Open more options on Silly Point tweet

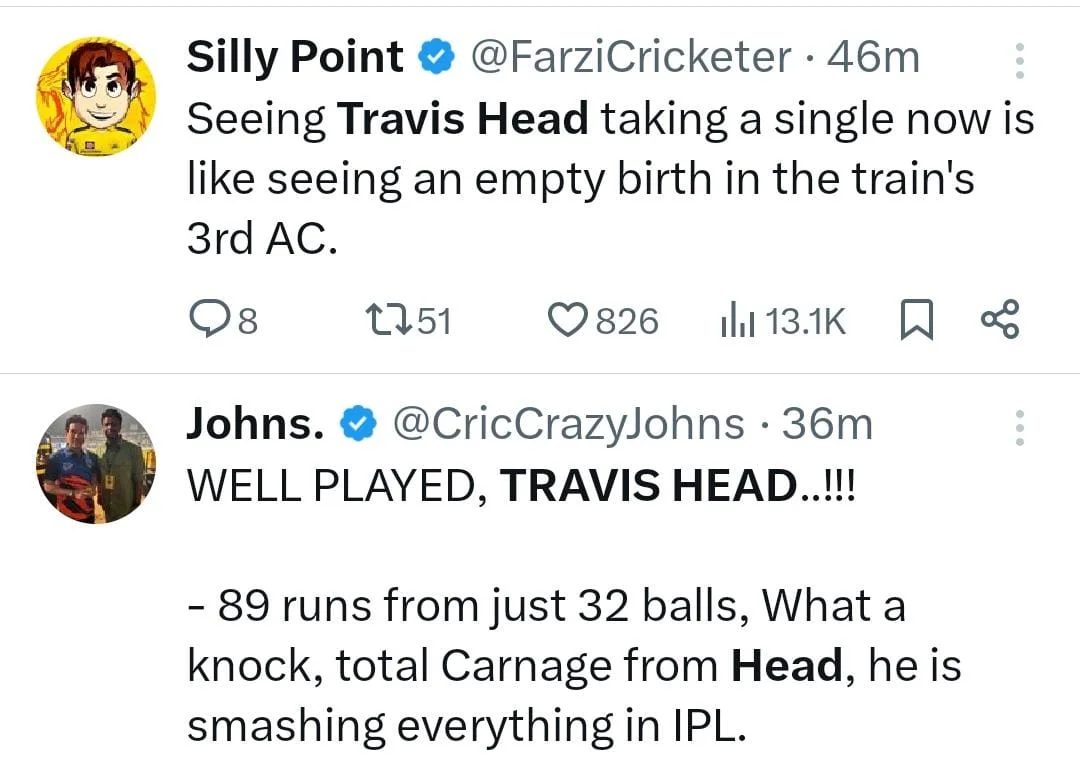pos(1019,61)
